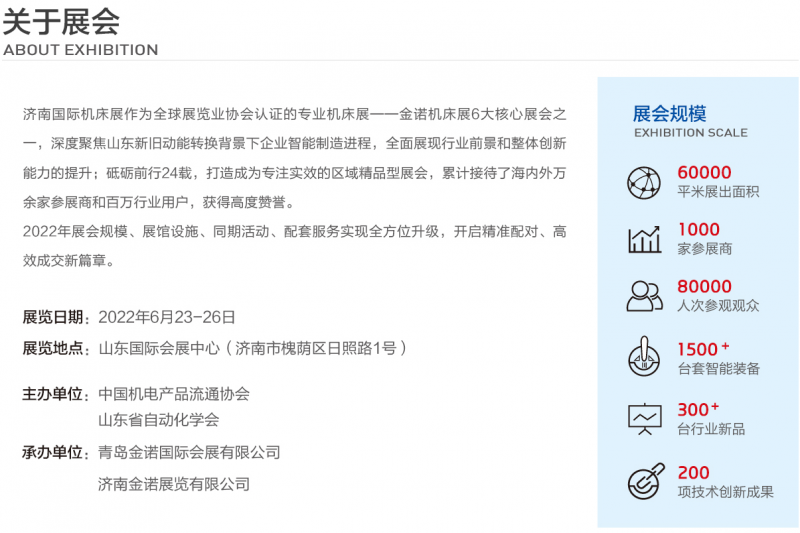The image size is (800, 533).
Task: Click 济南金诺展览有限公司 company name
Action: tap(174, 484)
